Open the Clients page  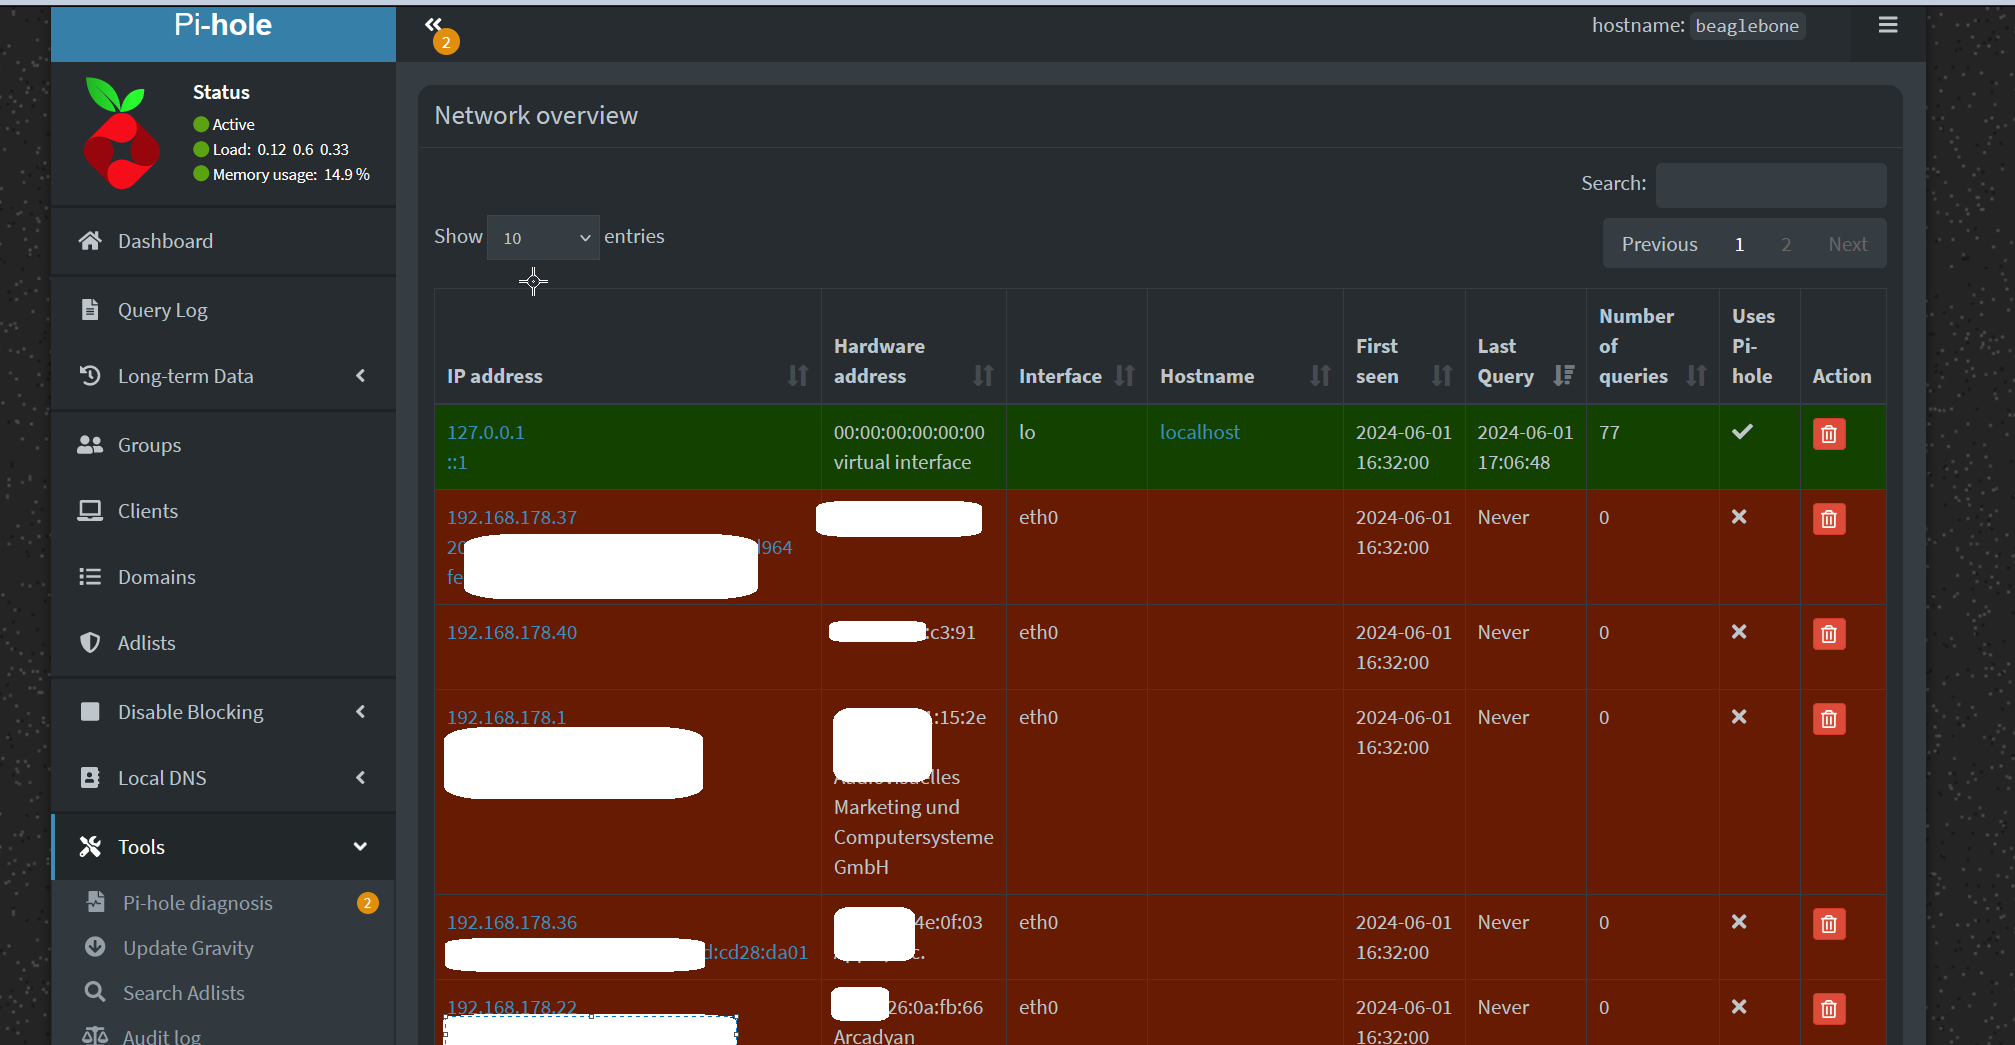[x=147, y=511]
